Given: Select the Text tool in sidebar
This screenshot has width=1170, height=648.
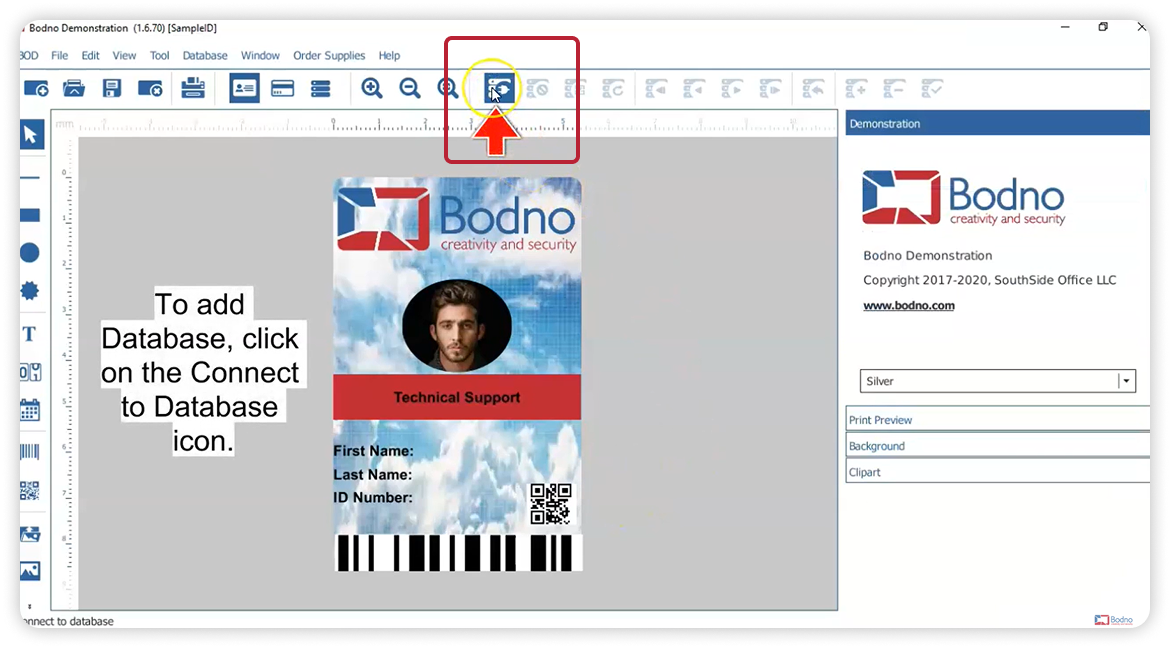Looking at the screenshot, I should [30, 334].
